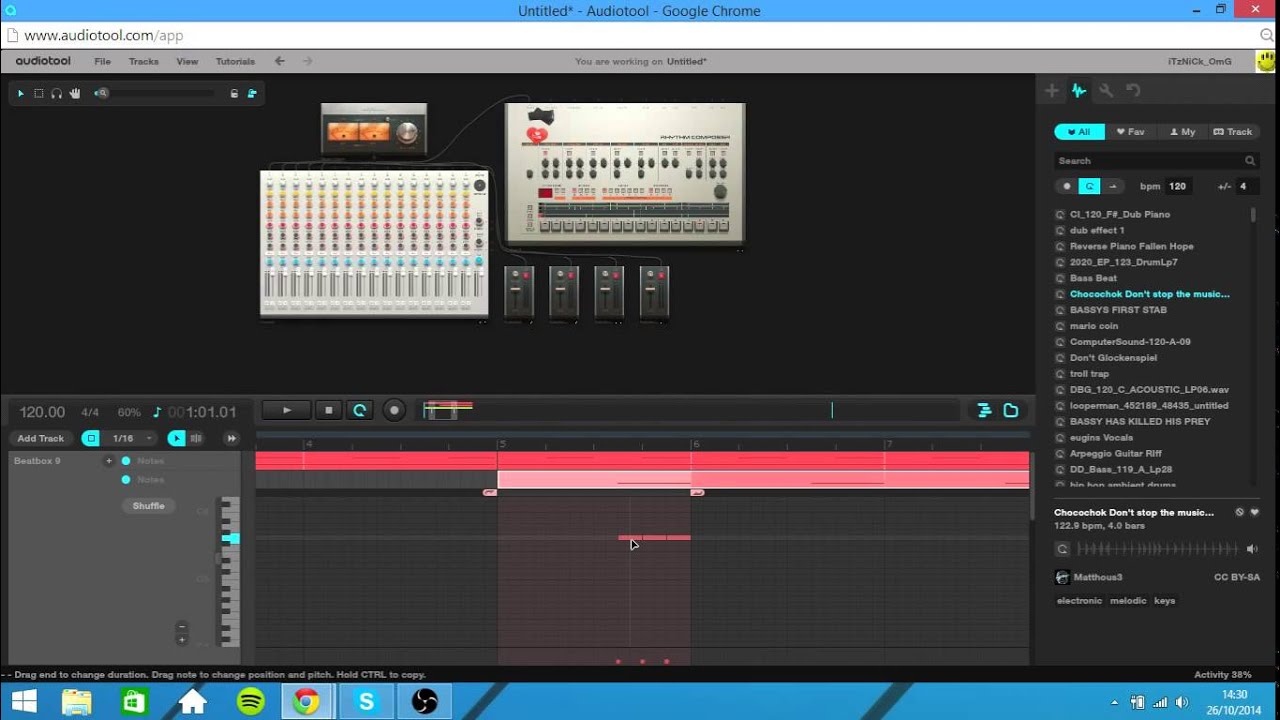Expand Beatbox 9 track with plus icon
This screenshot has height=720, width=1280.
coord(109,461)
